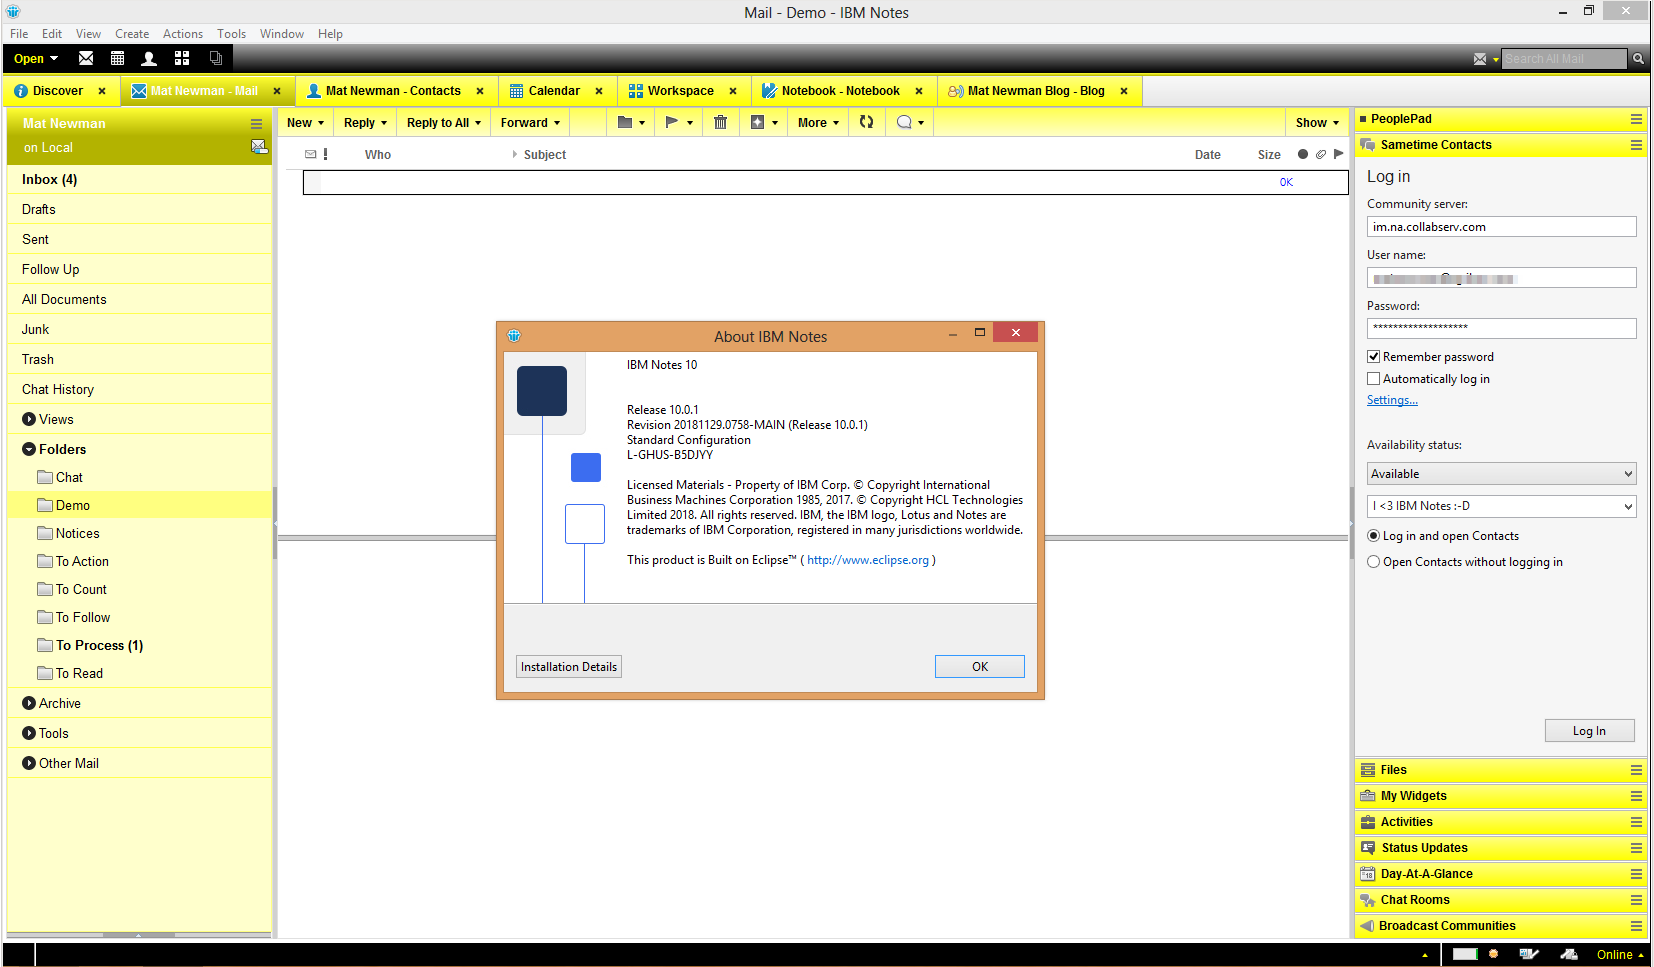Screen dimensions: 1654x967
Task: Click the Password input field
Action: coord(1501,328)
